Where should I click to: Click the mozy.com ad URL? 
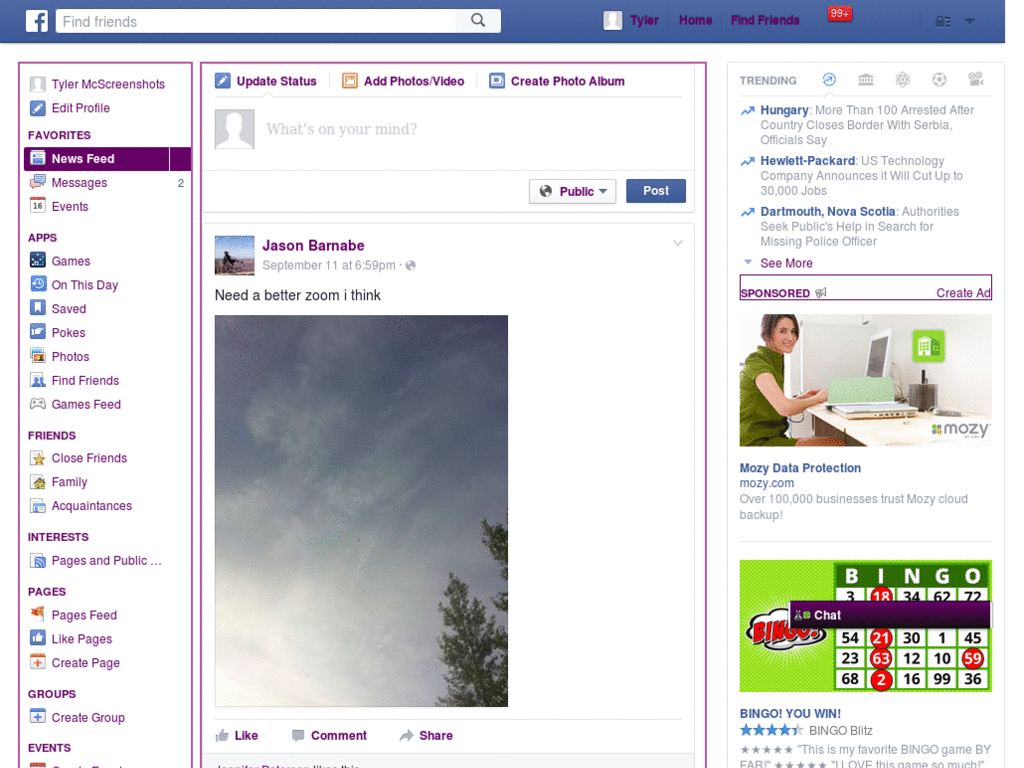pyautogui.click(x=767, y=483)
